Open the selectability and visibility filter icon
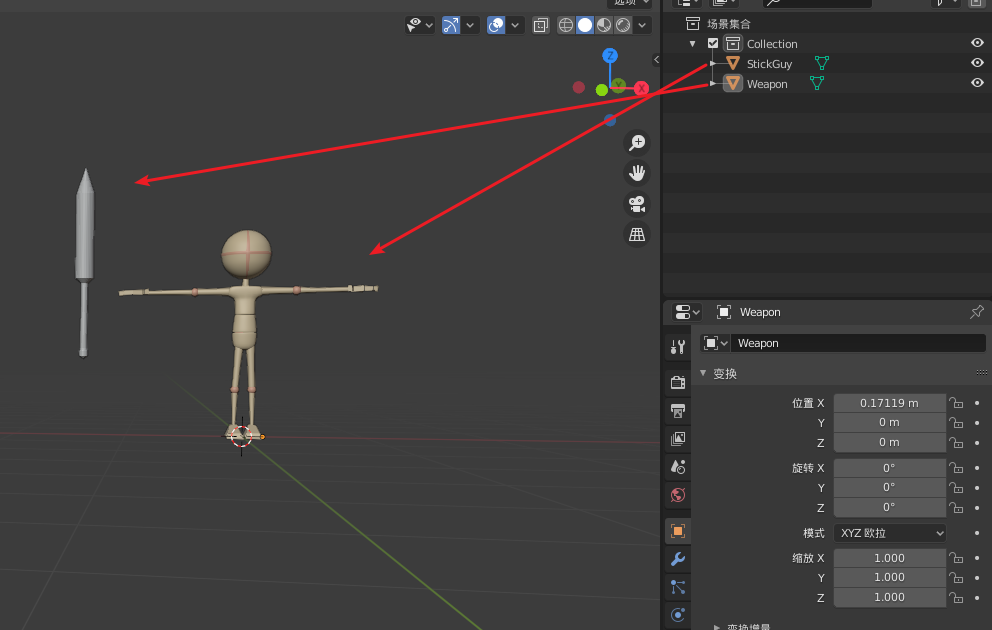The image size is (992, 630). [414, 25]
